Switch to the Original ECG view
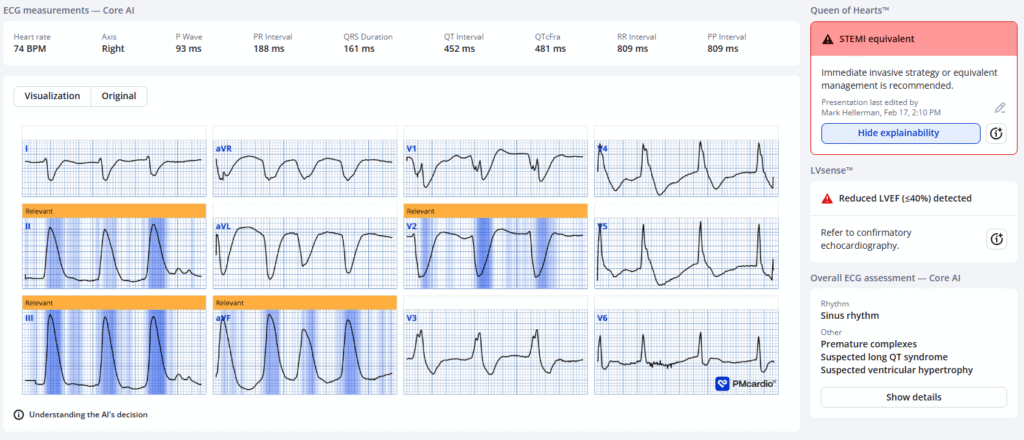Screen dimensions: 1024x440 119,97
